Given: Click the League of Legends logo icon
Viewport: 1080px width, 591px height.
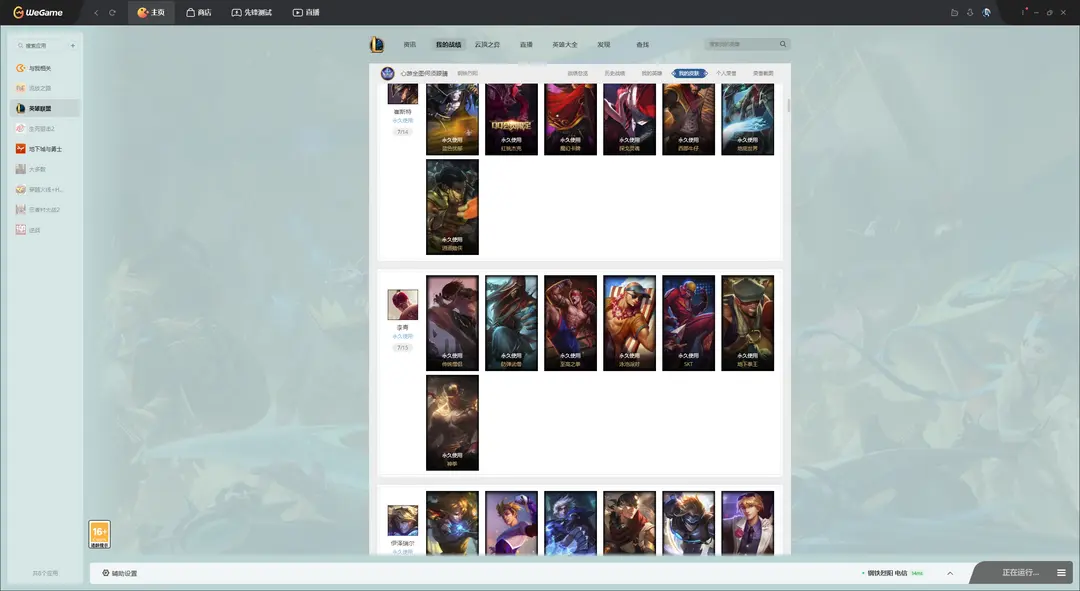Looking at the screenshot, I should pyautogui.click(x=377, y=45).
